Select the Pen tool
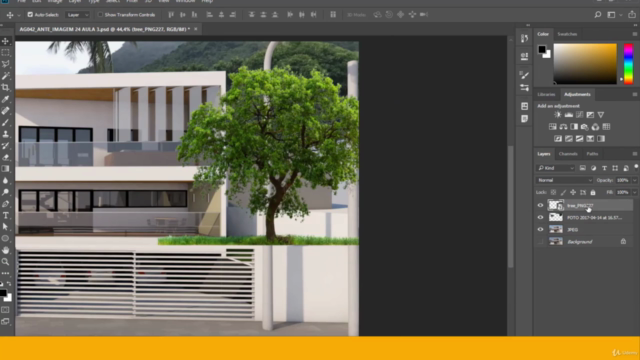This screenshot has width=640, height=360. (5, 204)
